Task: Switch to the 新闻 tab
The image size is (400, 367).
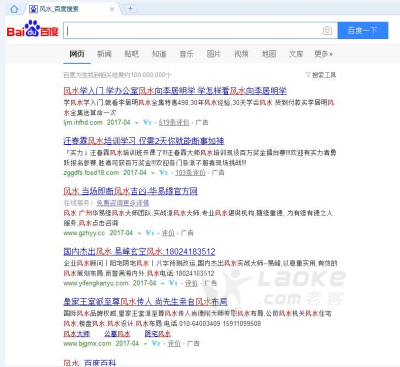Action: pos(104,54)
